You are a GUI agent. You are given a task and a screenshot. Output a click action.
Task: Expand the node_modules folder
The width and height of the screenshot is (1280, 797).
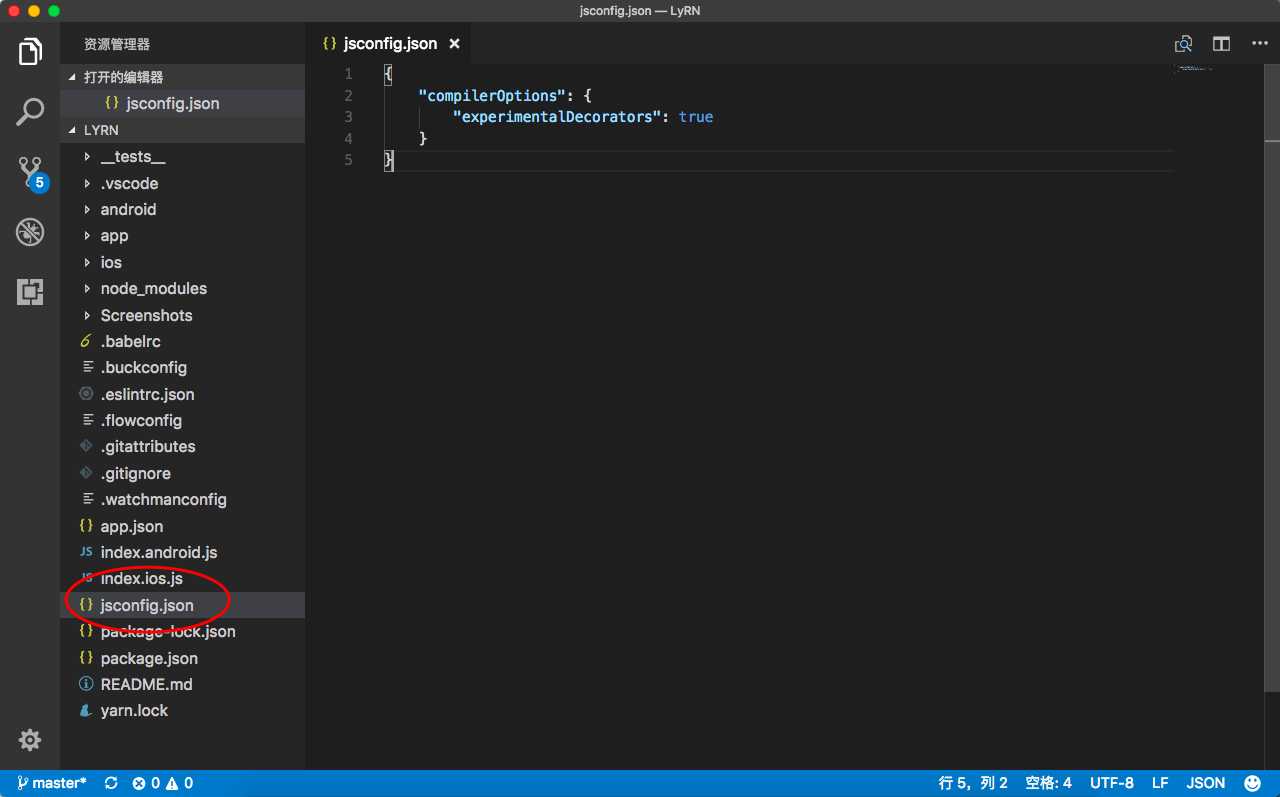tap(153, 288)
